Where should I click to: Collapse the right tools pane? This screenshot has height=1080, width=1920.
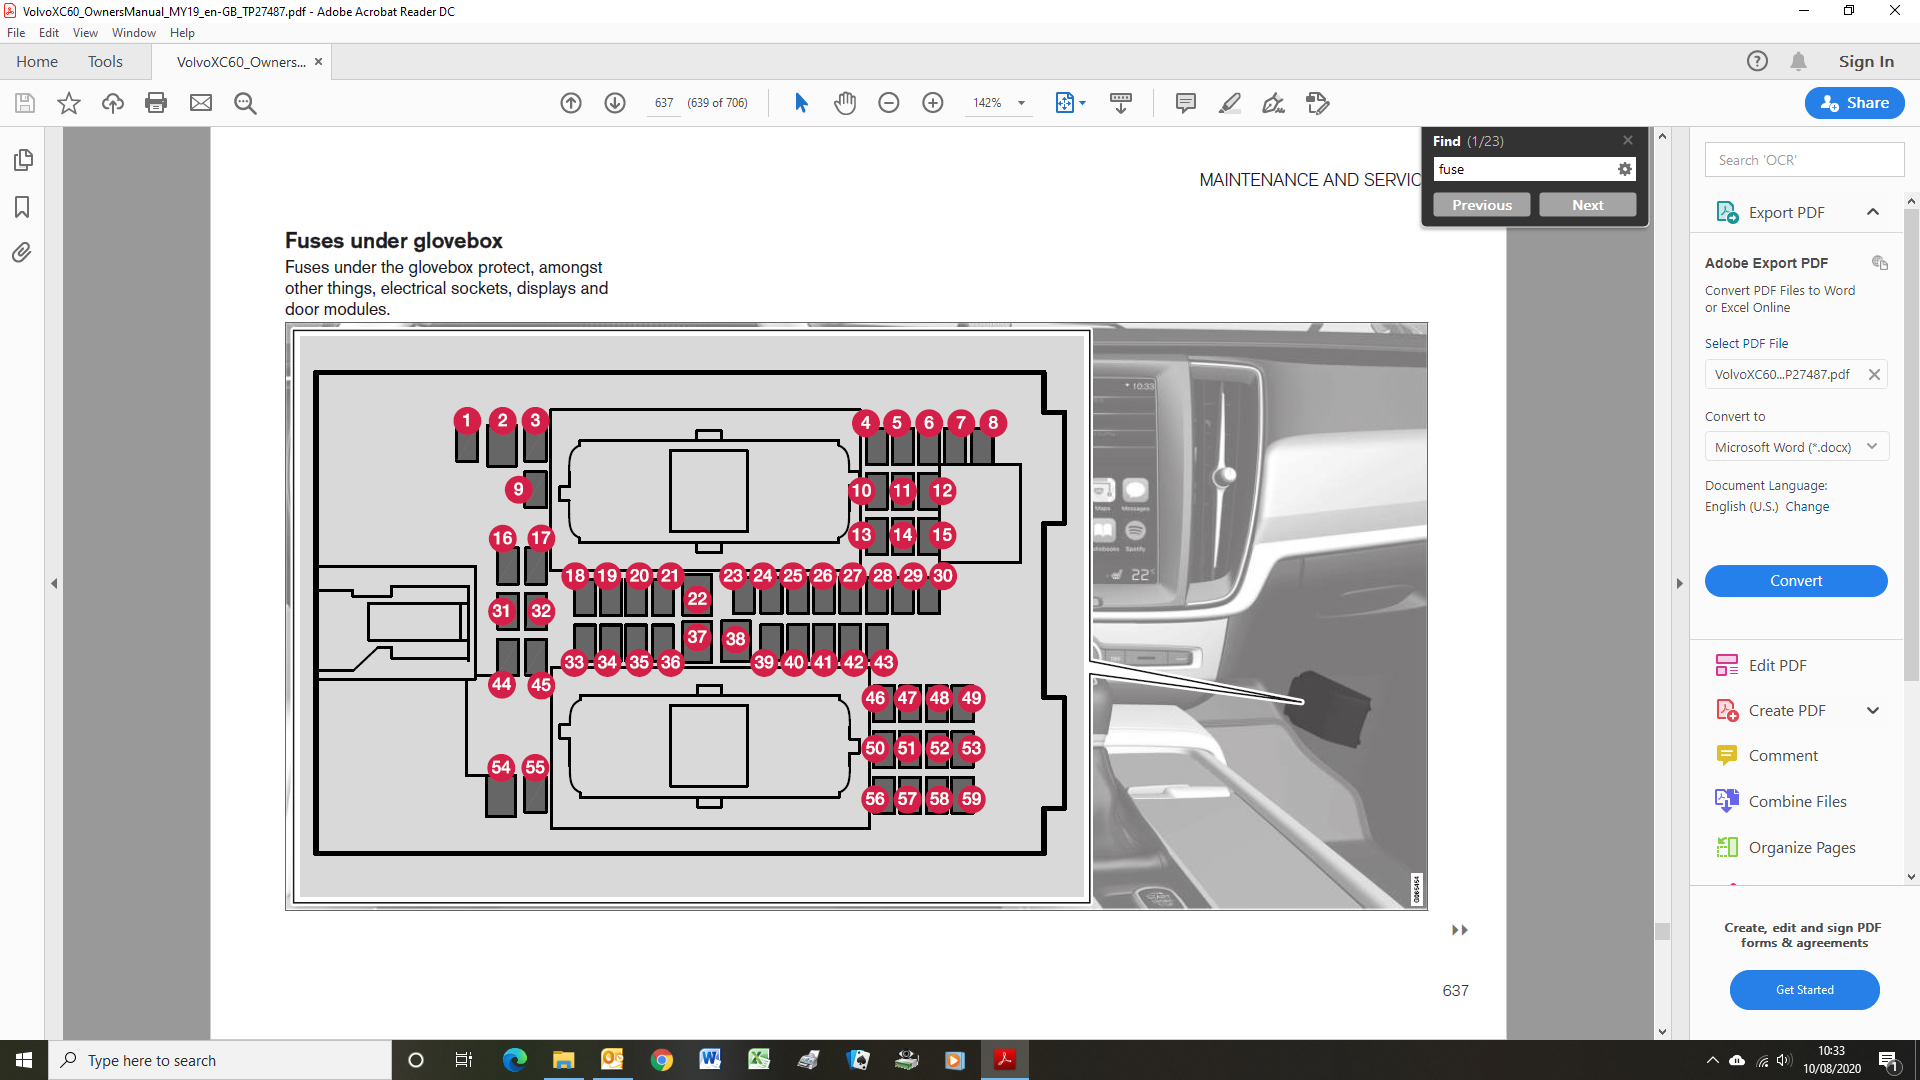(1680, 583)
